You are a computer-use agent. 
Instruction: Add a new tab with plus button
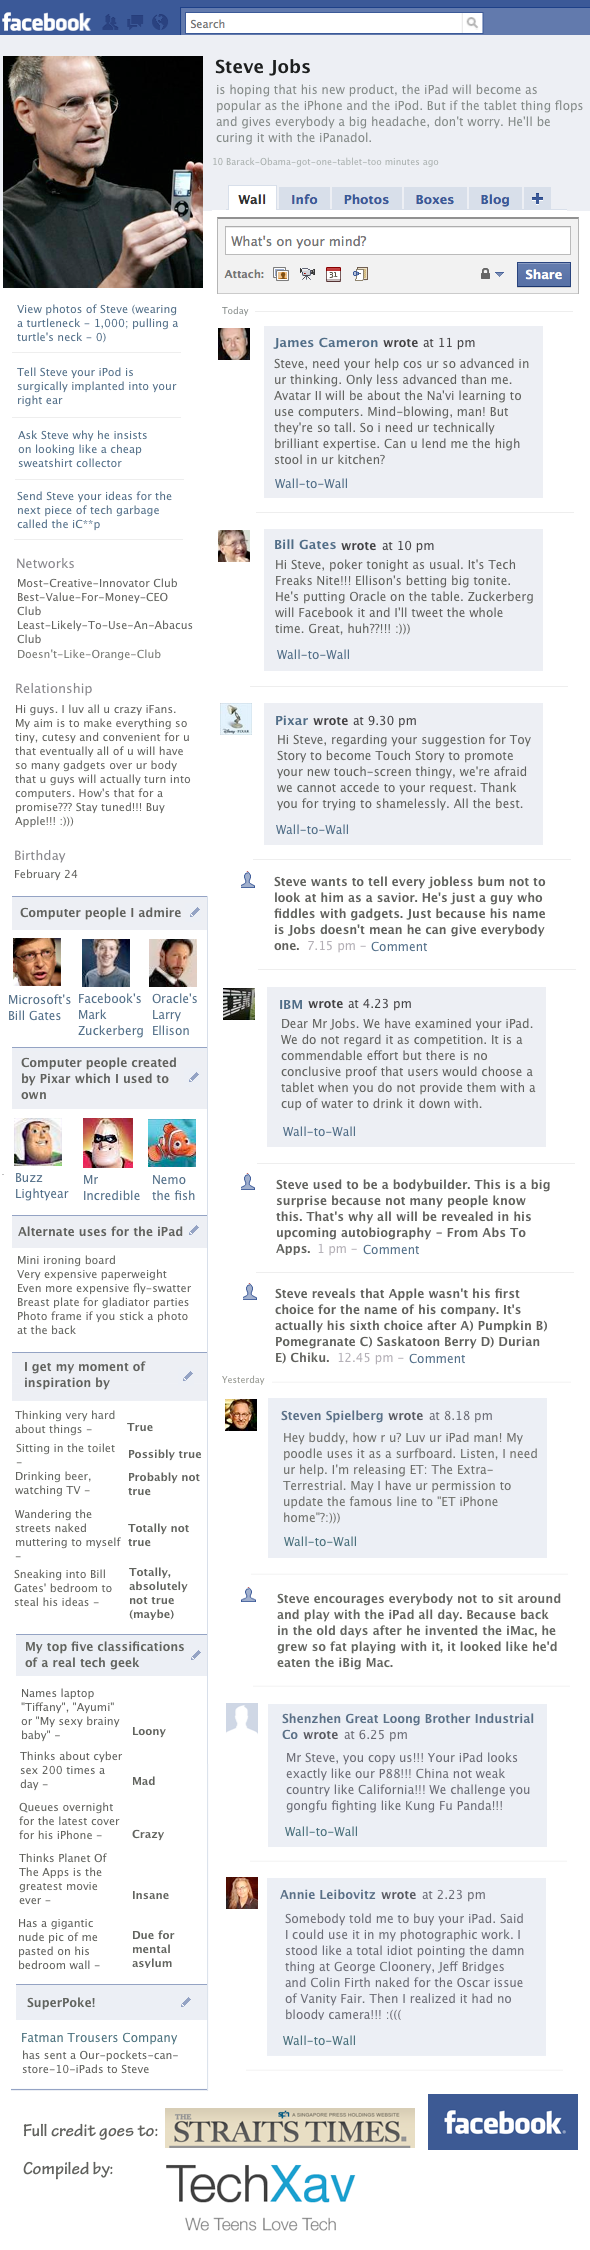[537, 198]
